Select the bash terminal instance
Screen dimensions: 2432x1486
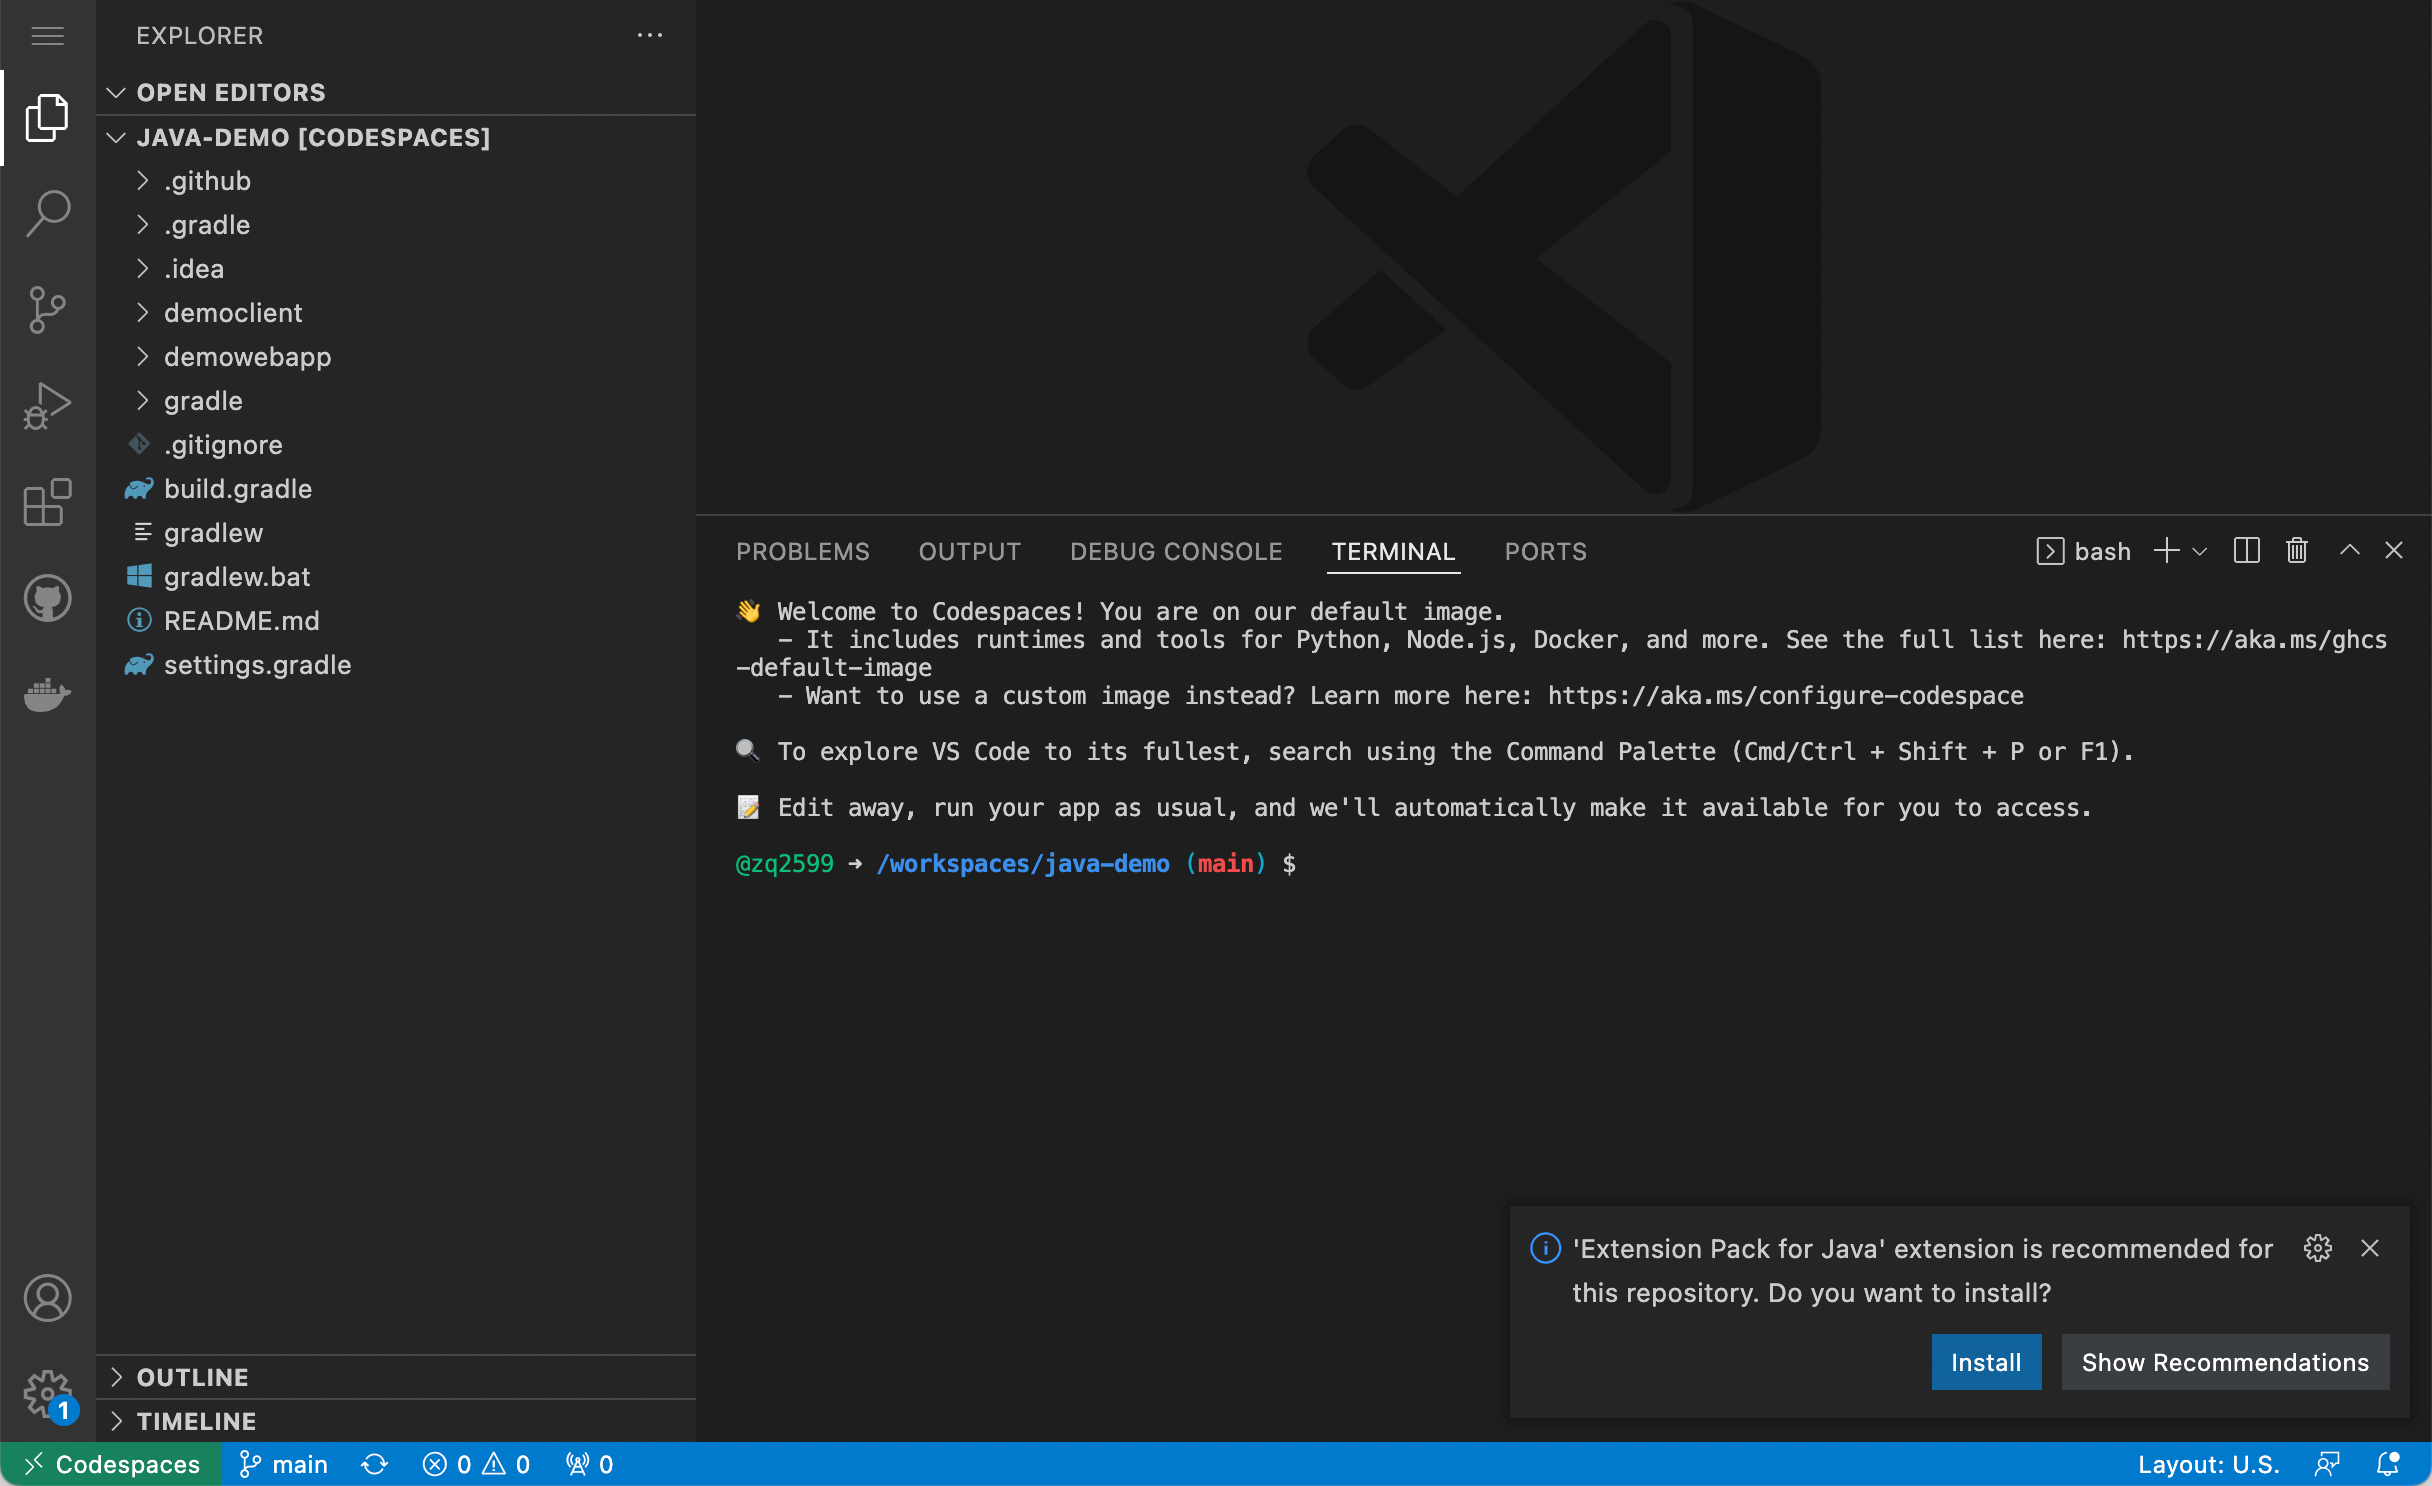[x=2084, y=551]
